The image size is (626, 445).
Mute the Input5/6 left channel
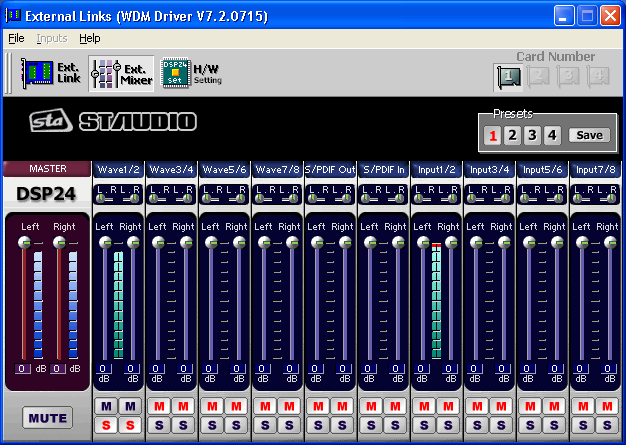pos(530,406)
